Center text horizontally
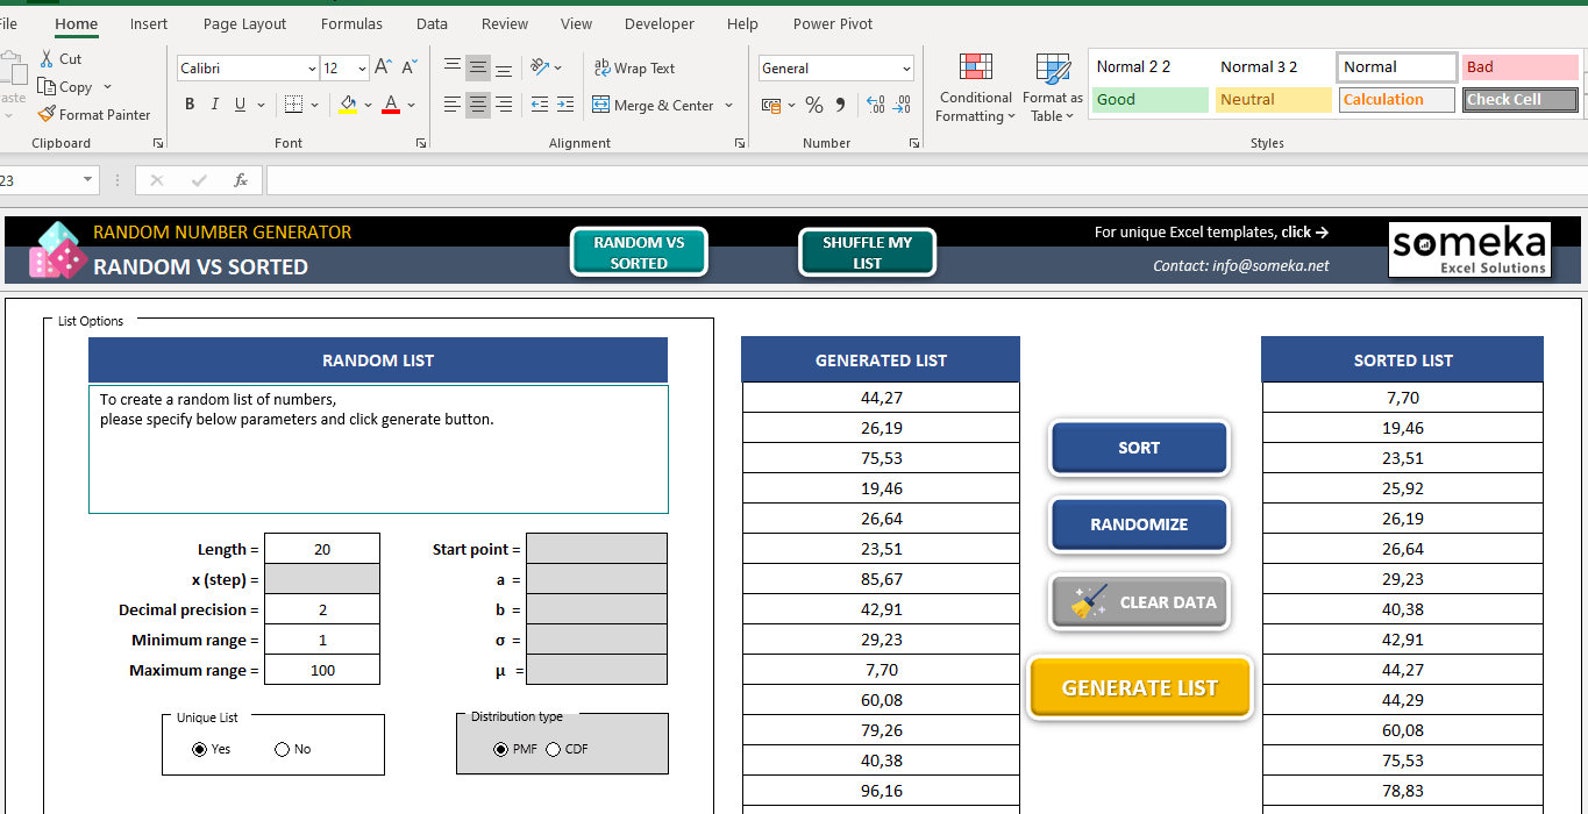 coord(478,104)
